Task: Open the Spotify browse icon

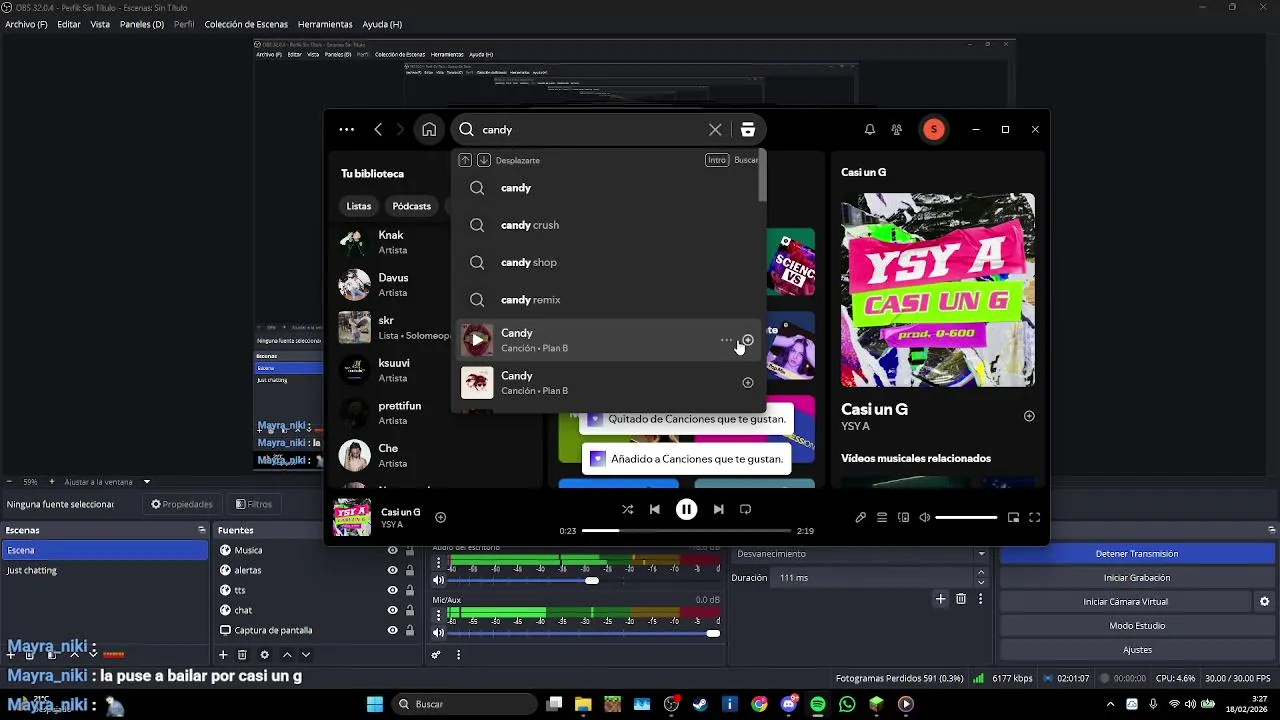Action: coord(748,129)
